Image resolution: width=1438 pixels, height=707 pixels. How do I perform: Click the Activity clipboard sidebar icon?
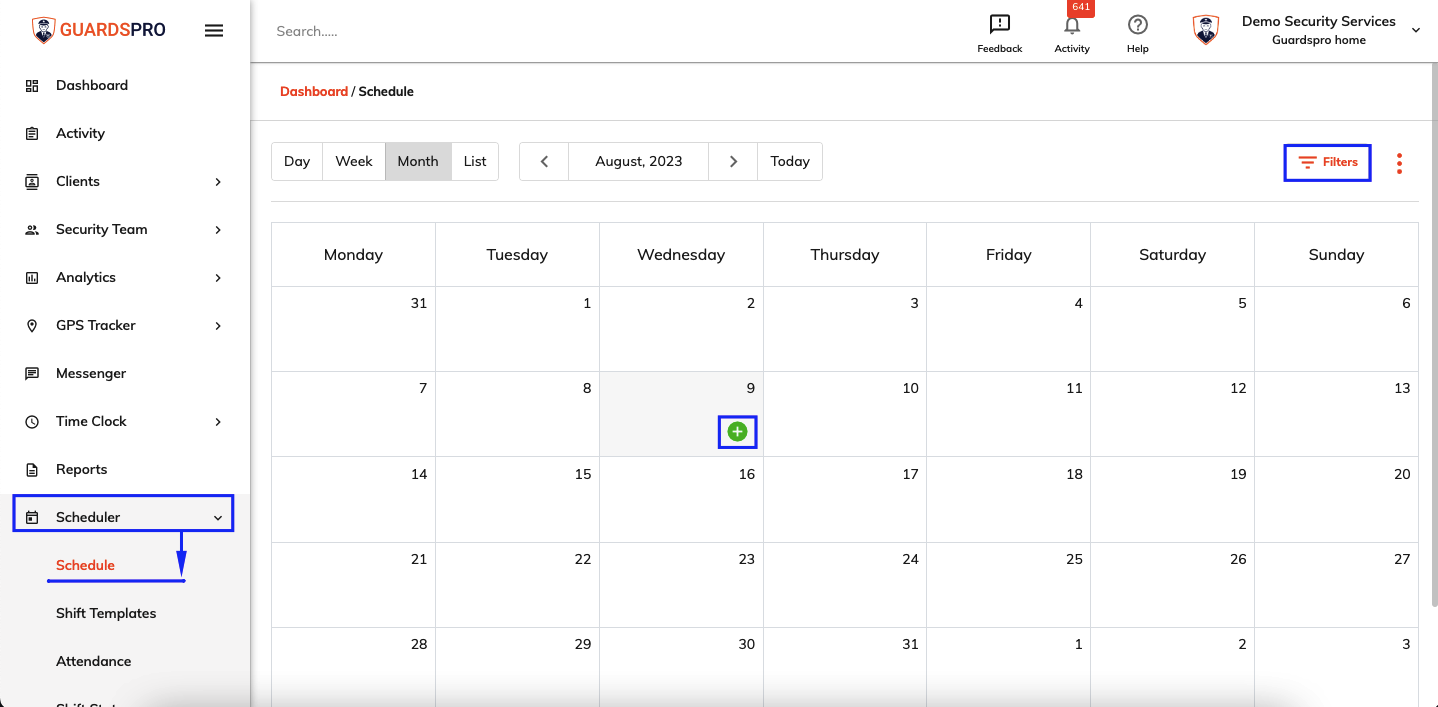point(32,134)
